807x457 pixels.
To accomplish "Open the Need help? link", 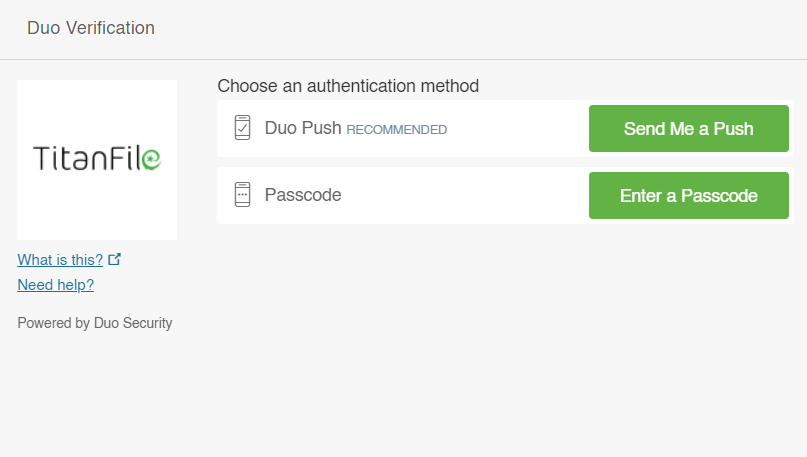I will (56, 285).
